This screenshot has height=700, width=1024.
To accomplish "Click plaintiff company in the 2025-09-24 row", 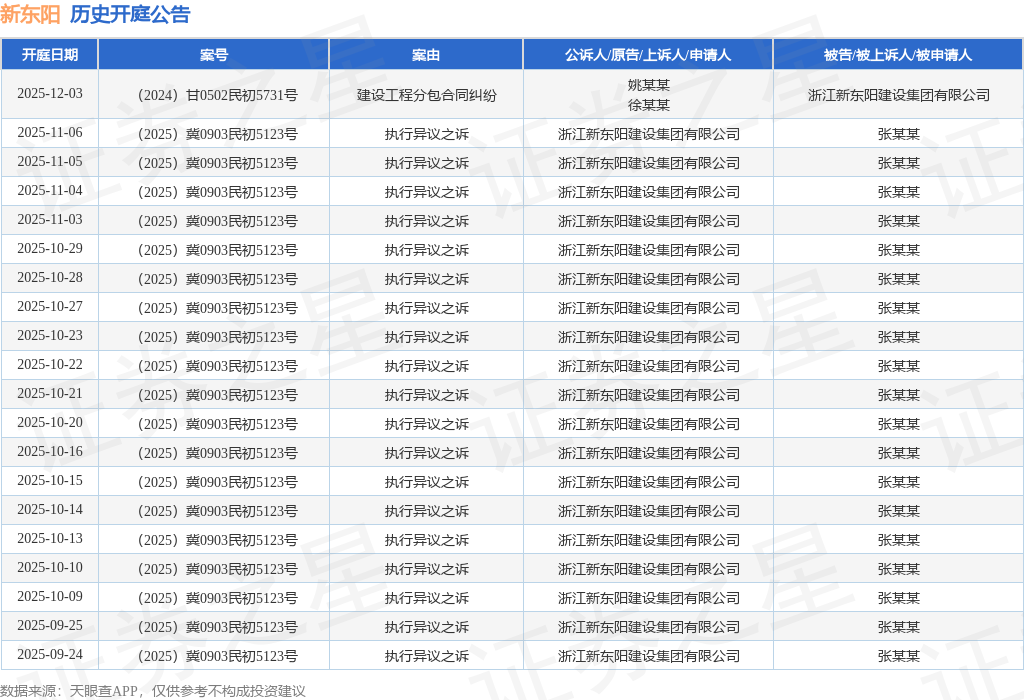I will tap(648, 656).
